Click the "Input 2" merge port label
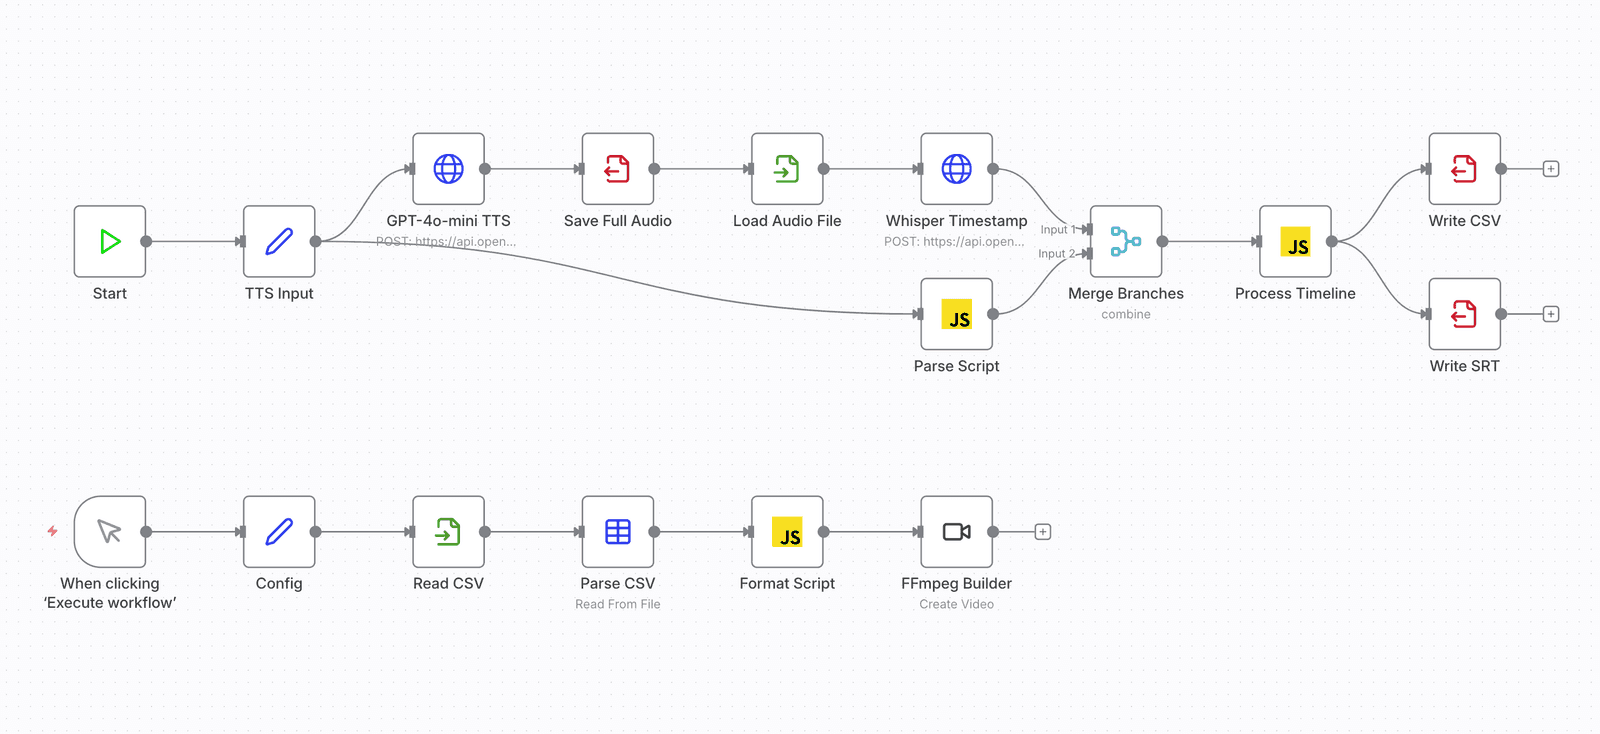This screenshot has height=734, width=1600. [1056, 254]
